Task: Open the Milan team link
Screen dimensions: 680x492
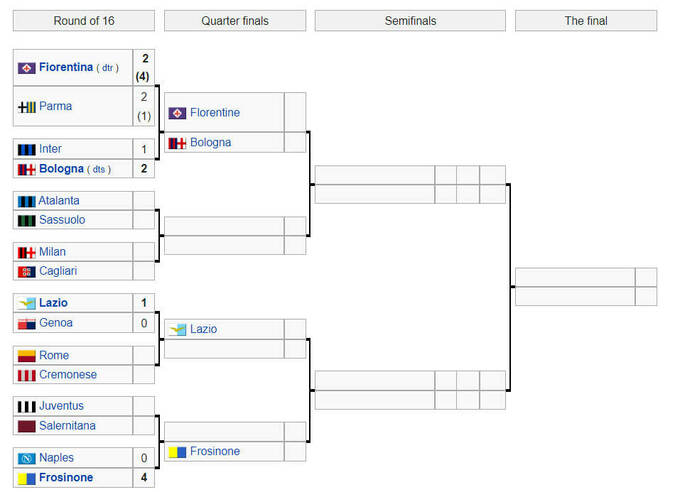Action: click(52, 252)
